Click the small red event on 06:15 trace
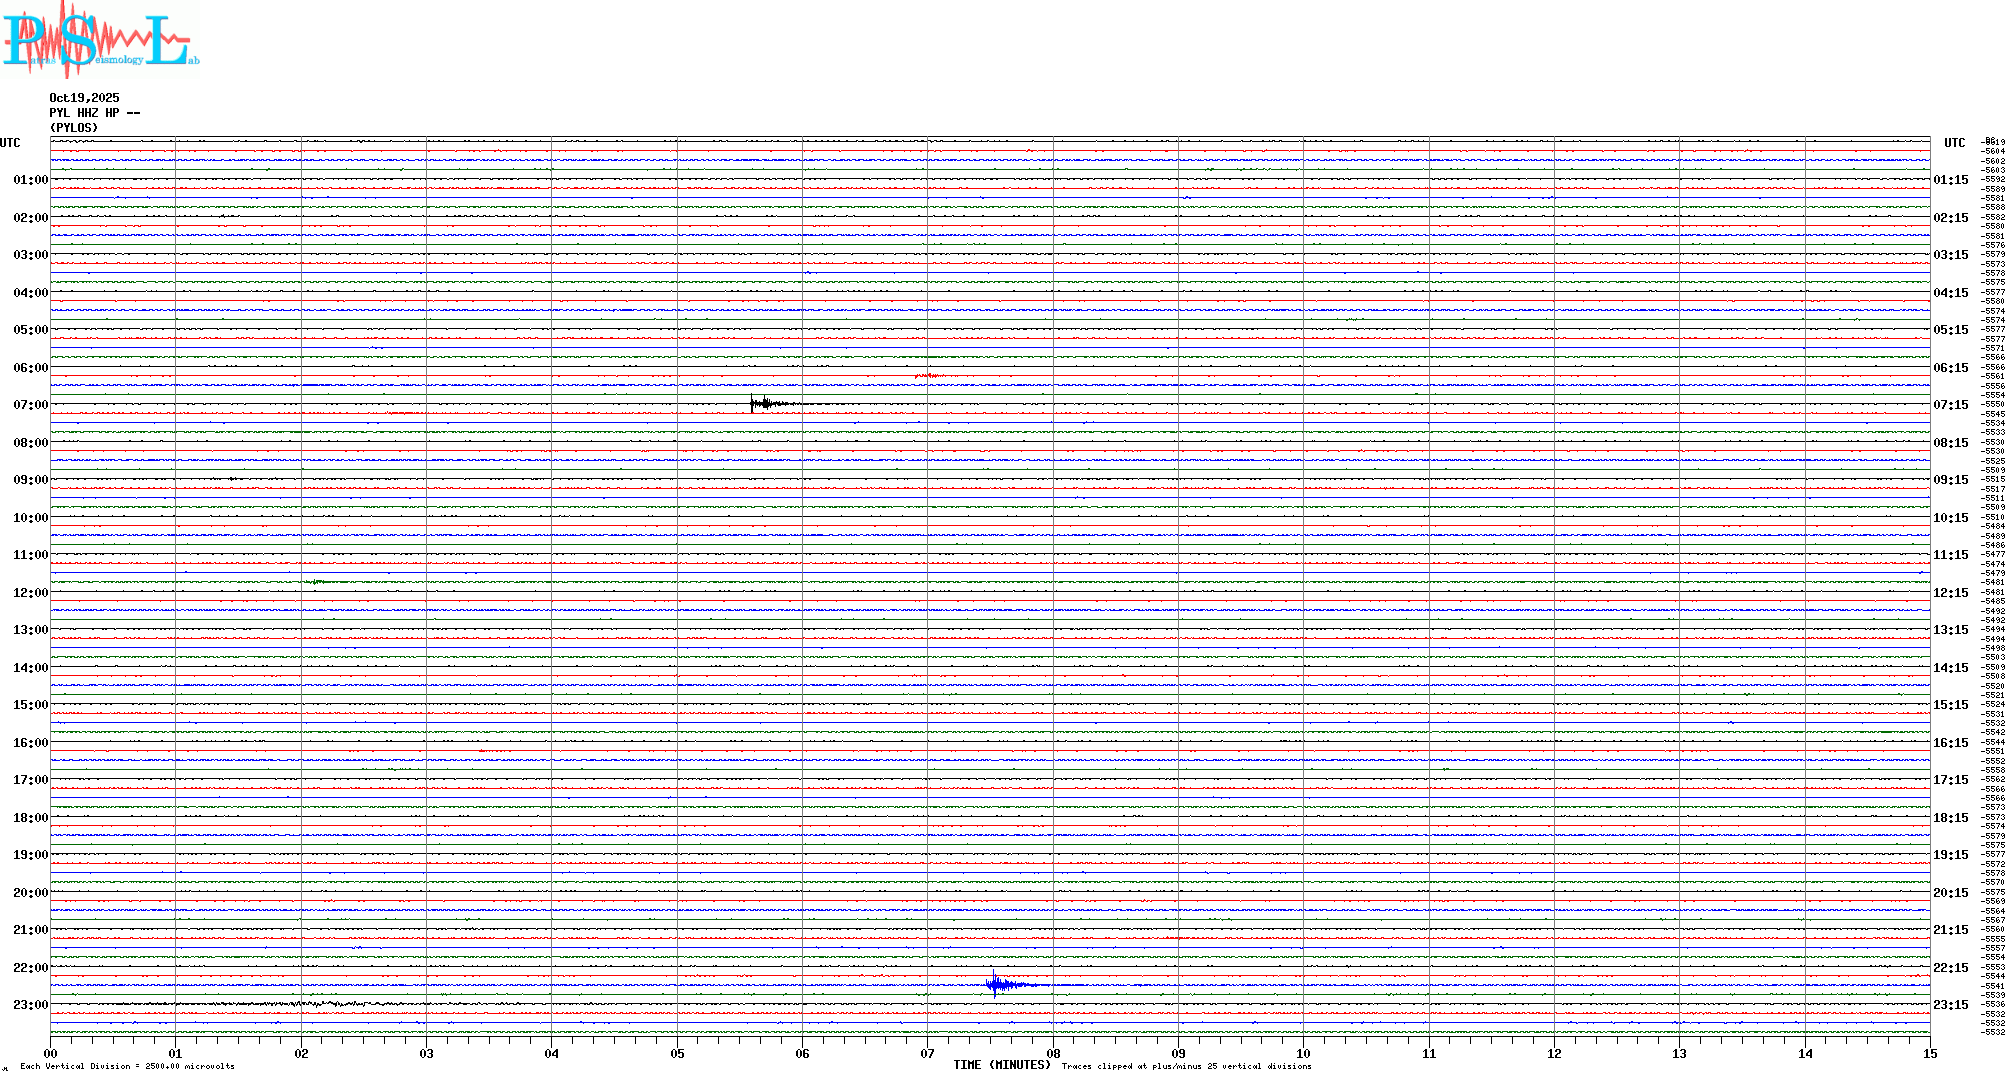The width and height of the screenshot is (2010, 1080). [x=928, y=376]
